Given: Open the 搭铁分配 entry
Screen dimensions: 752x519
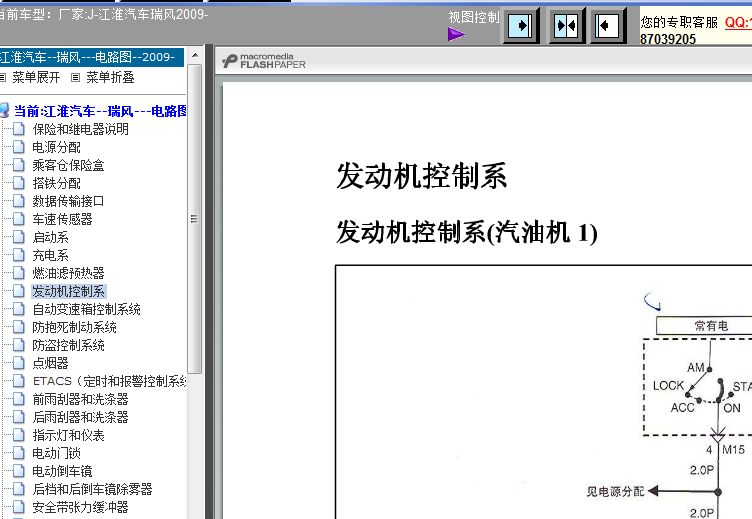Looking at the screenshot, I should coord(56,183).
